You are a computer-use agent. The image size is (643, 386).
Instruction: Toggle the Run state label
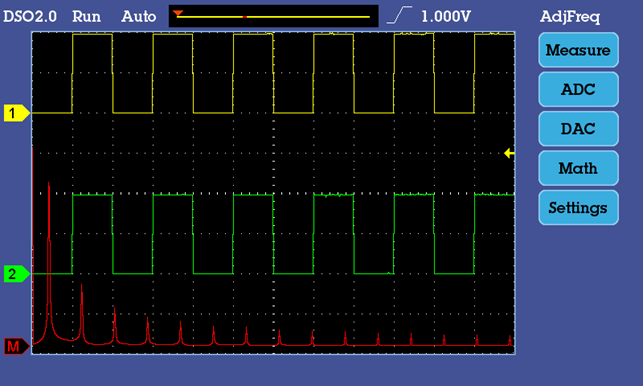pos(86,16)
